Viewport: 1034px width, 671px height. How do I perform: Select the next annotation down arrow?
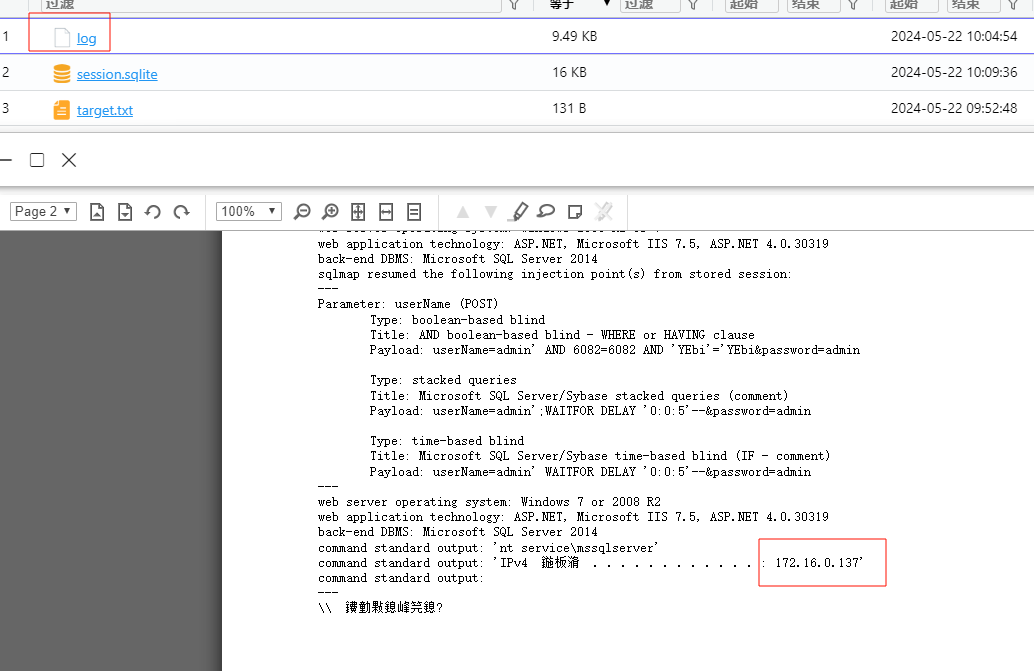(491, 212)
